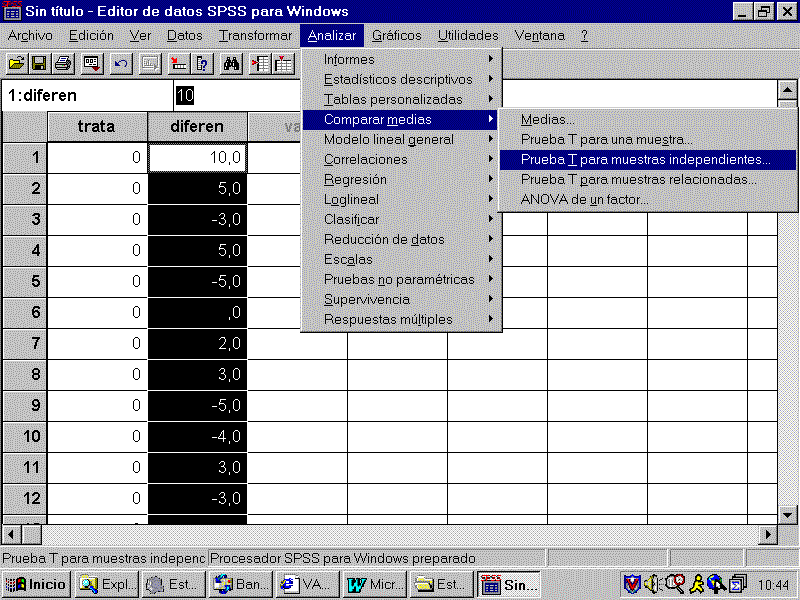The image size is (800, 600).
Task: Switch to the Est.. taskbar button with folder icon
Action: click(441, 584)
